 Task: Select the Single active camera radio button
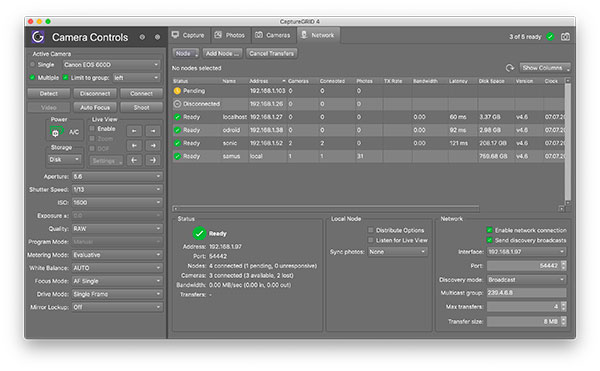pos(33,65)
